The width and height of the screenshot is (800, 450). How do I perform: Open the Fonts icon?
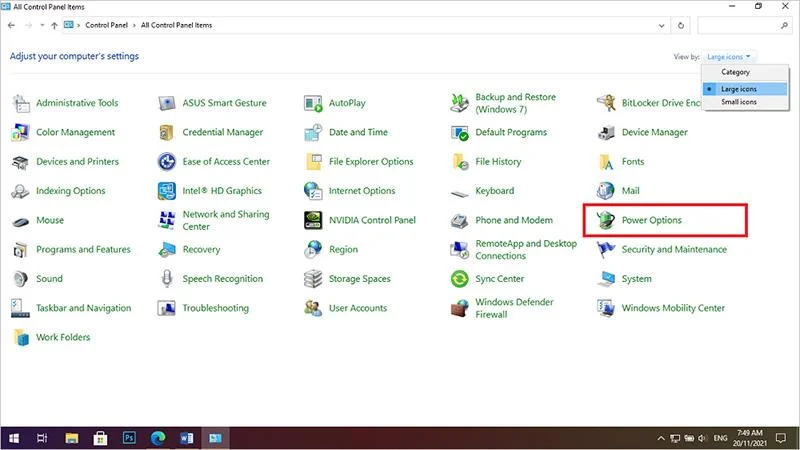click(x=606, y=162)
